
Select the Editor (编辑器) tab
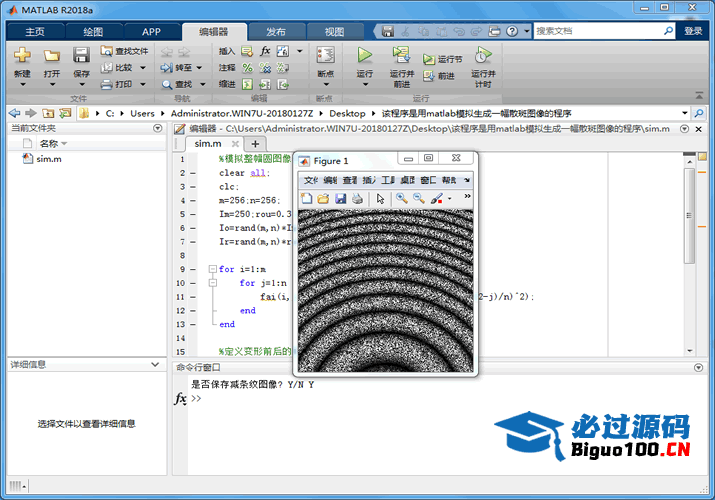[214, 31]
